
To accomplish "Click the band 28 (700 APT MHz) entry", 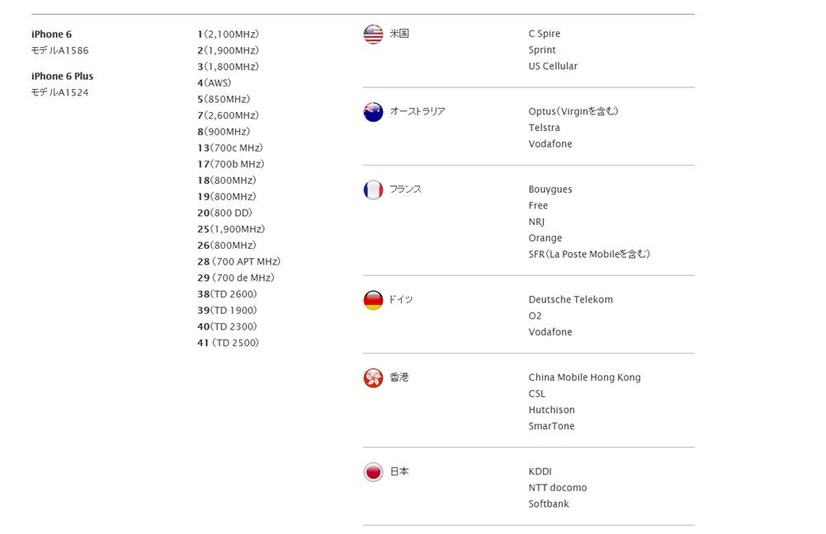I will tap(239, 262).
